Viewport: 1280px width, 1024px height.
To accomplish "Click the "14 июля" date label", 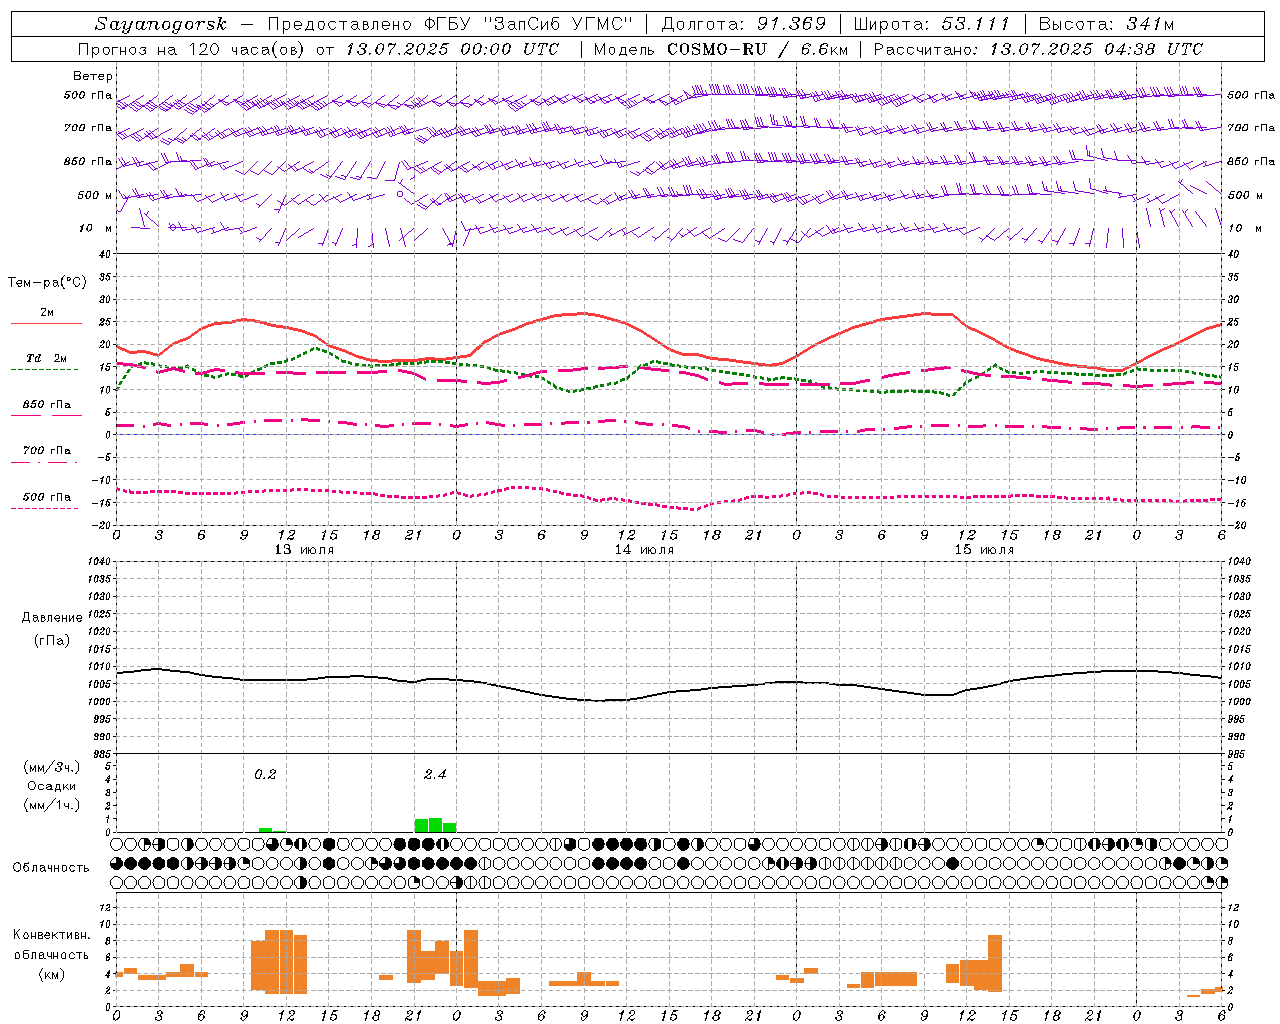I will tap(644, 549).
